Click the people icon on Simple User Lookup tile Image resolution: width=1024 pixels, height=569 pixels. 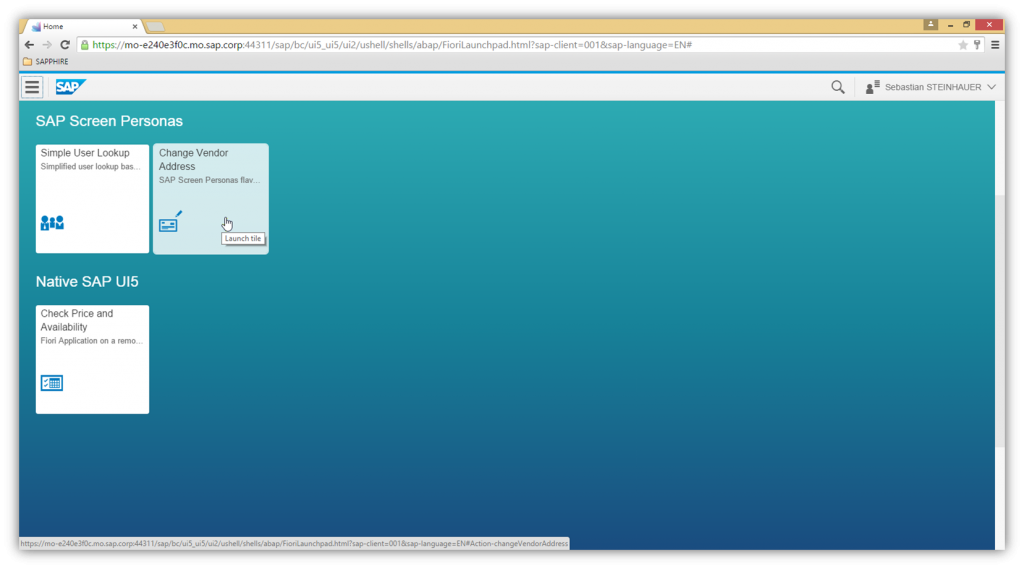tap(52, 223)
